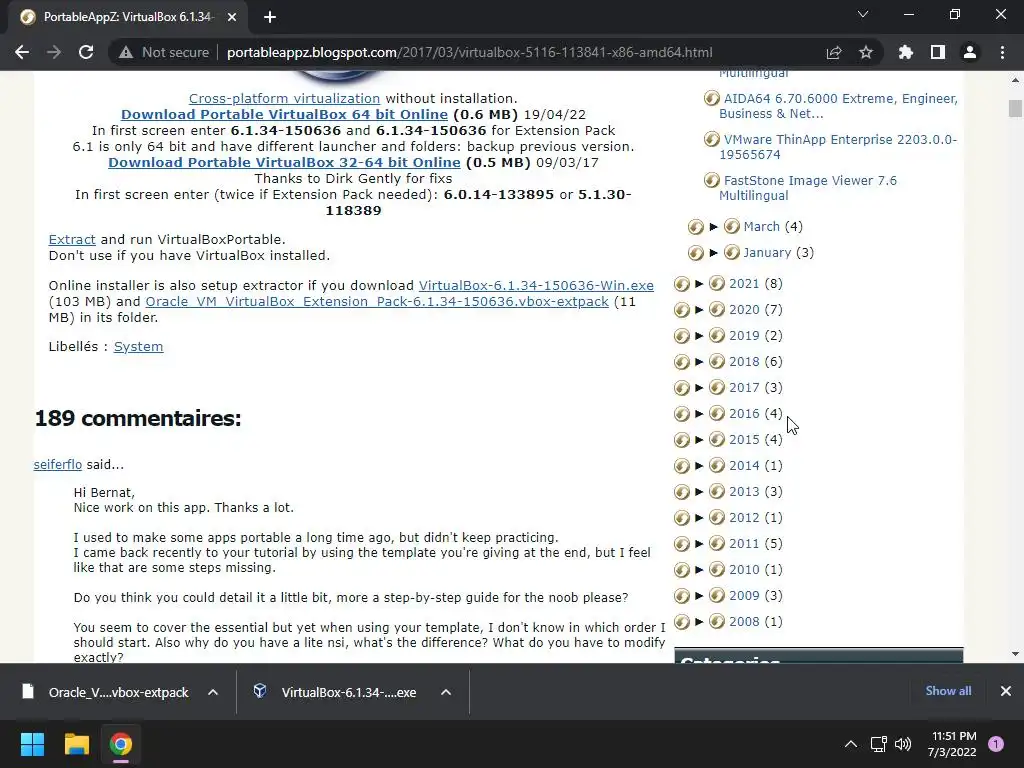Screen dimensions: 1024x768
Task: Open VirtualBox-6.1.34-150636-Win.exe link
Action: 536,286
